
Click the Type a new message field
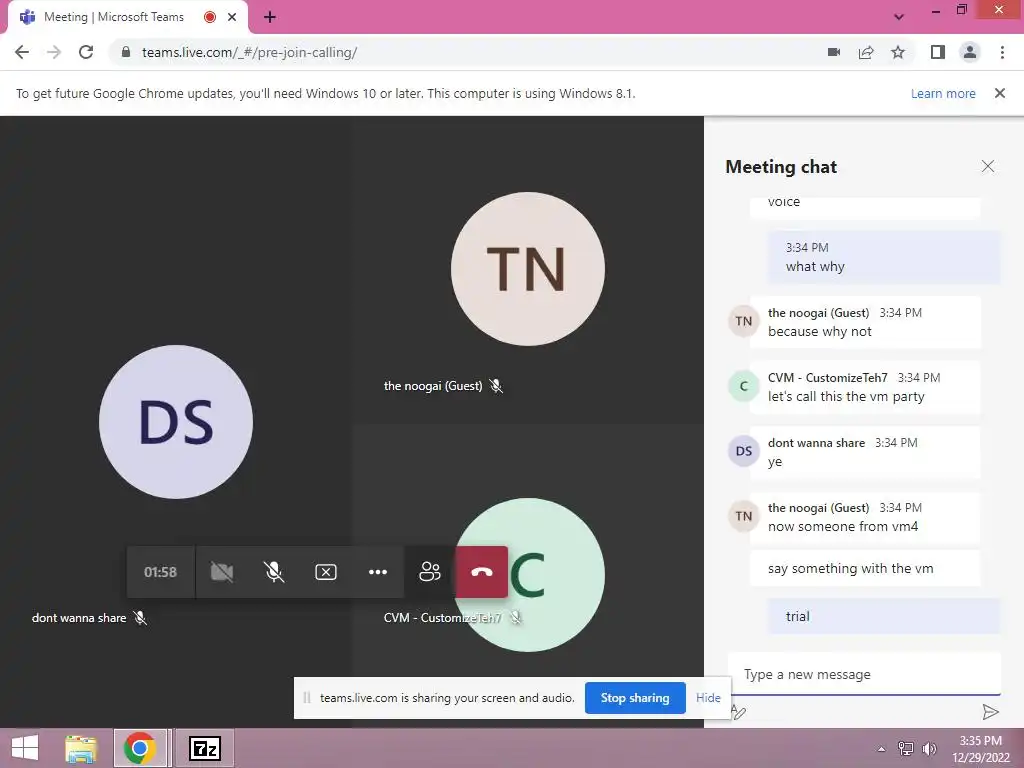865,675
